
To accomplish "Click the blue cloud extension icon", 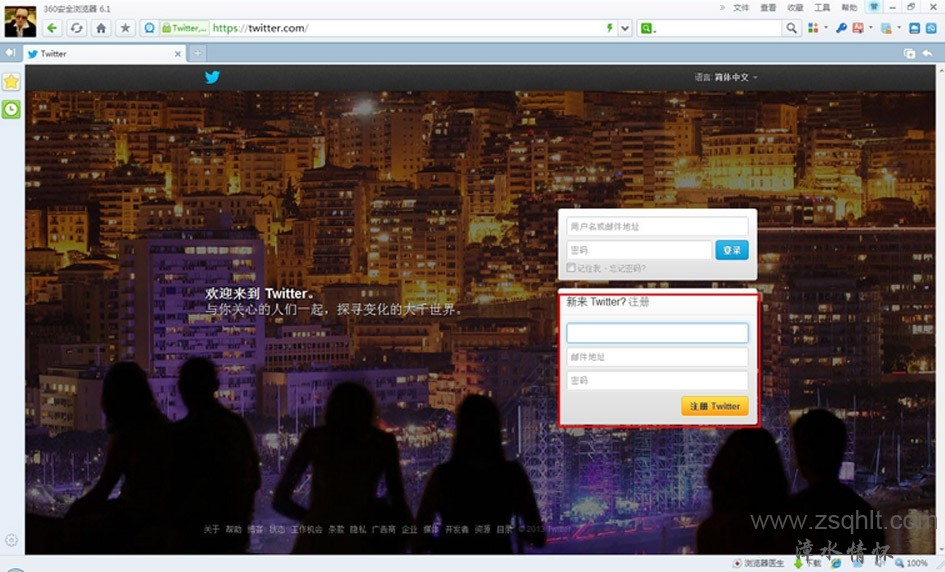I will point(914,28).
